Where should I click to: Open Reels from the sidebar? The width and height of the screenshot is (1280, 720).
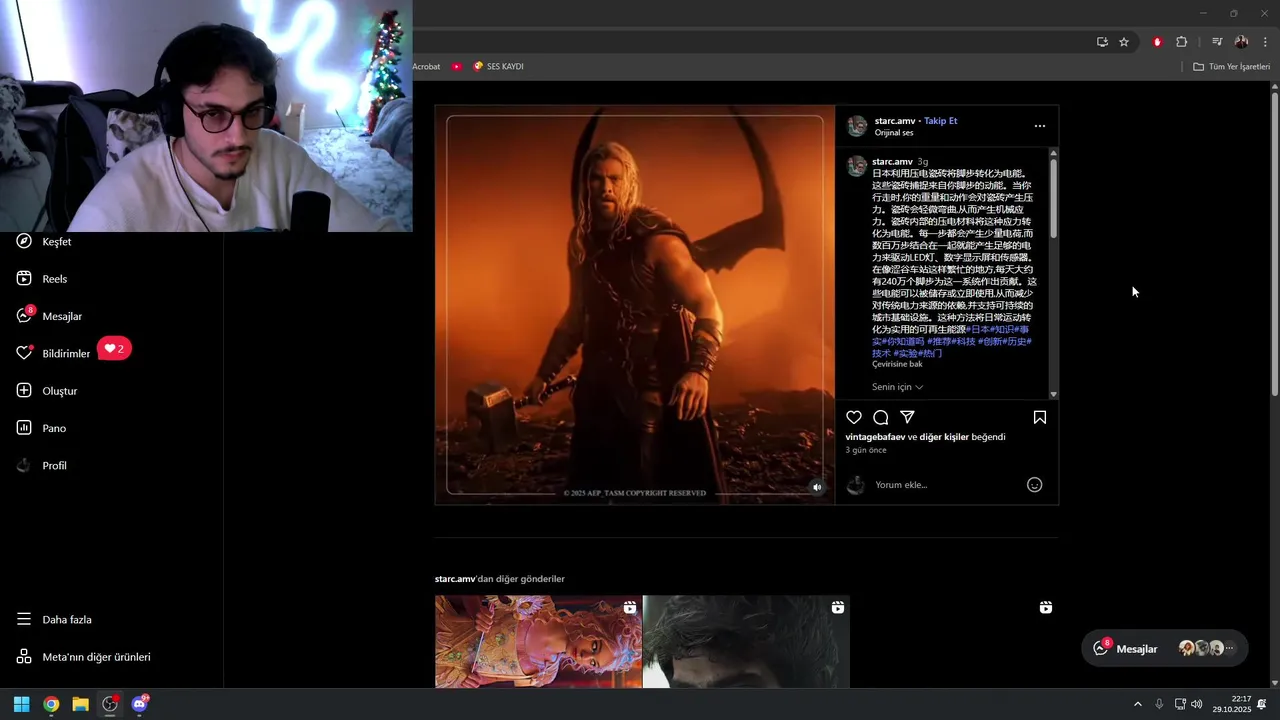(43, 279)
